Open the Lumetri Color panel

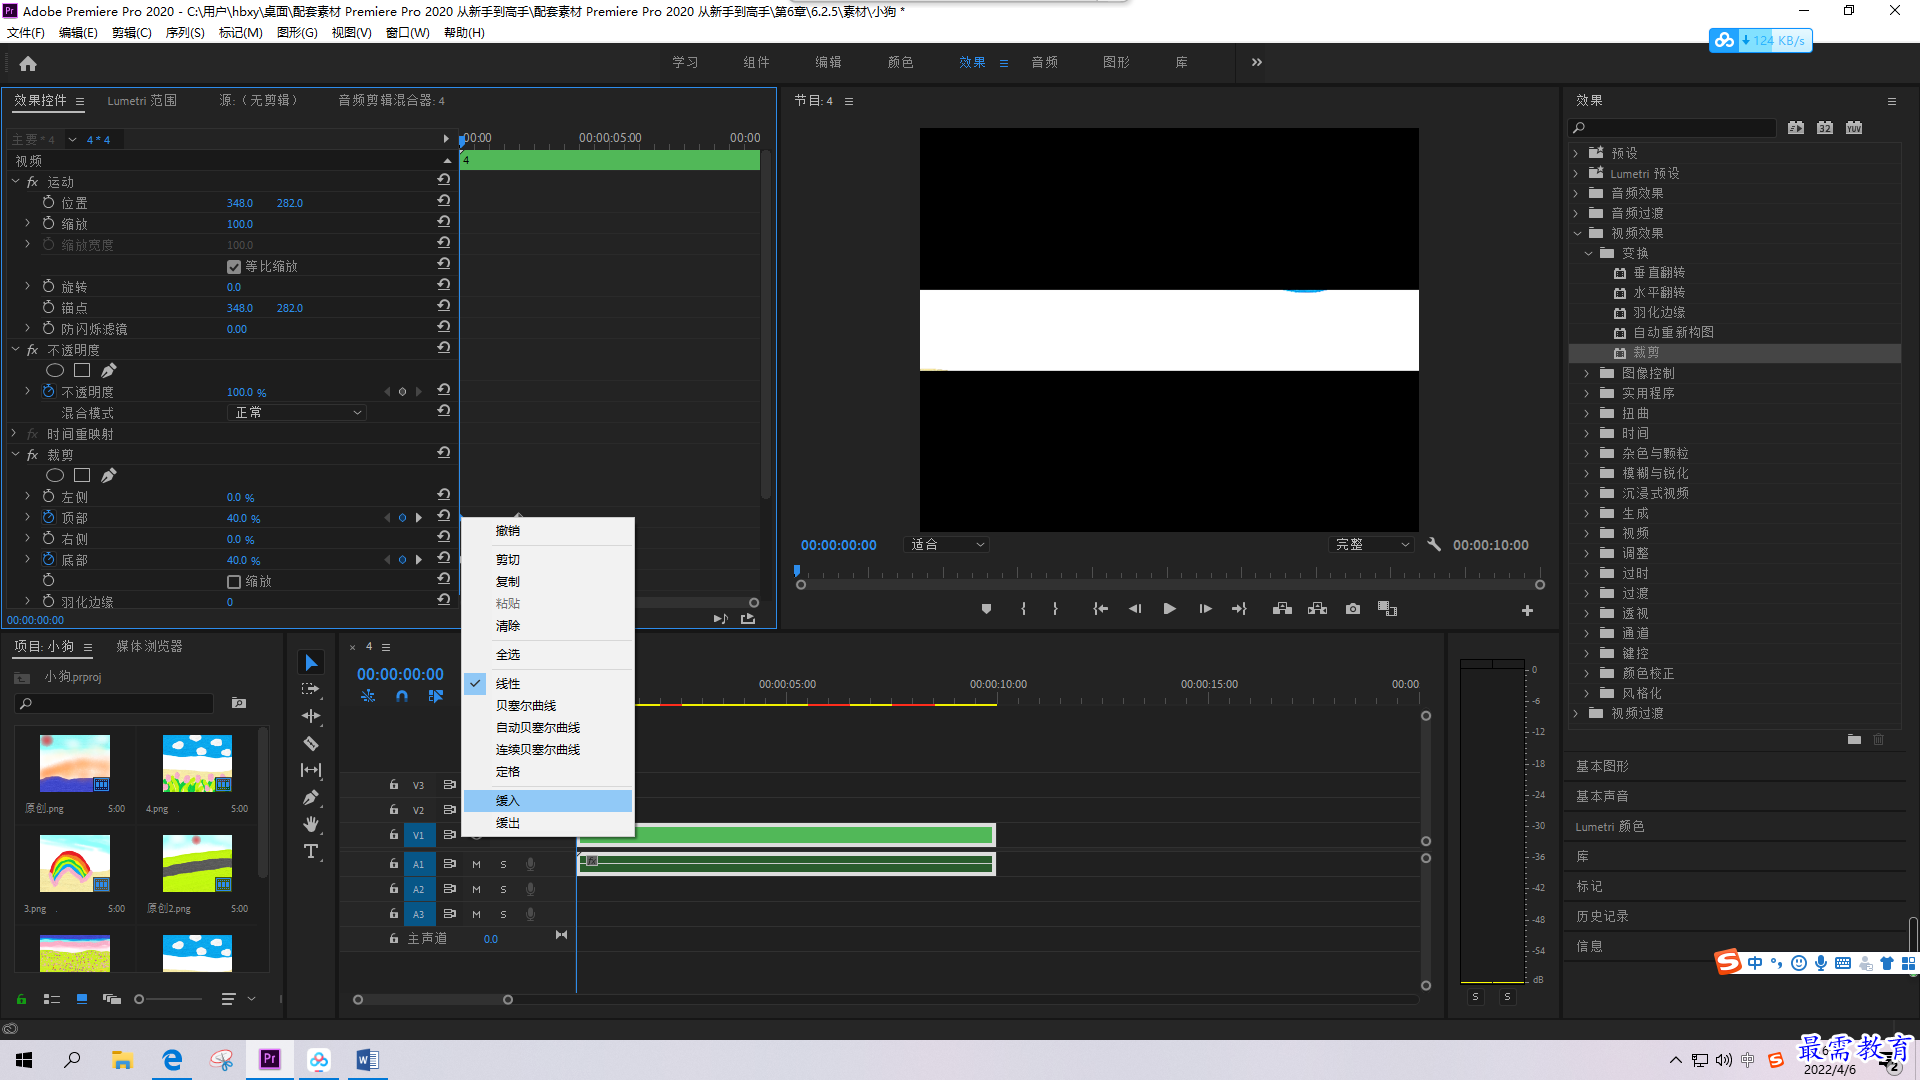1610,826
